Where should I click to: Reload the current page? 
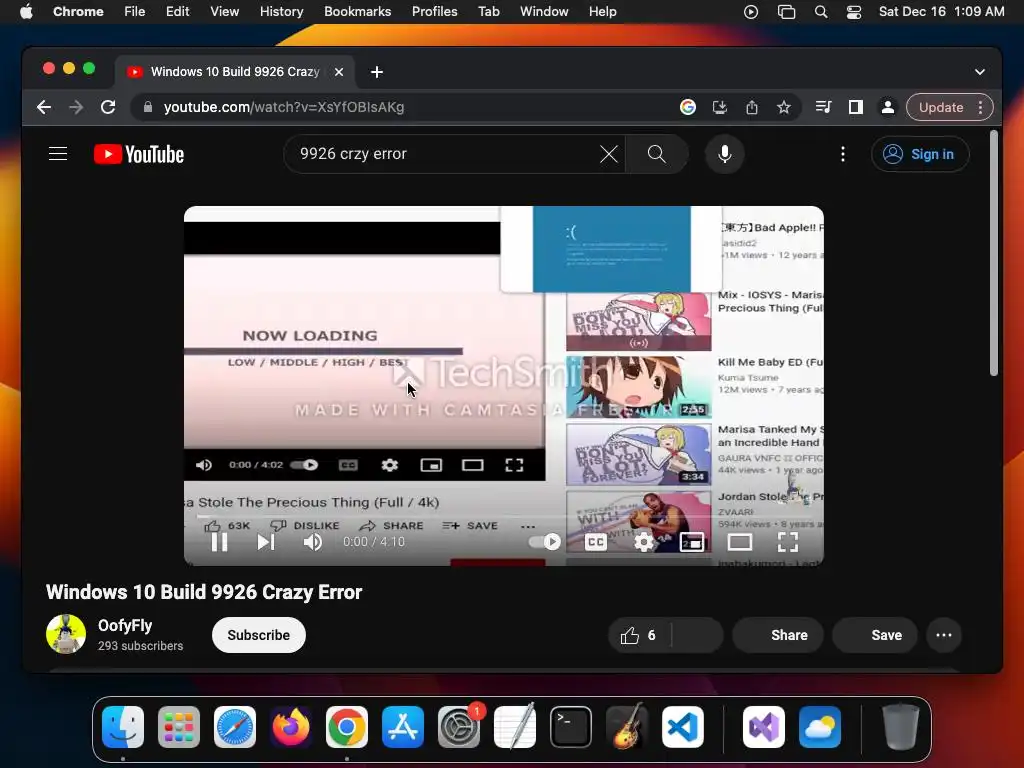[x=108, y=107]
